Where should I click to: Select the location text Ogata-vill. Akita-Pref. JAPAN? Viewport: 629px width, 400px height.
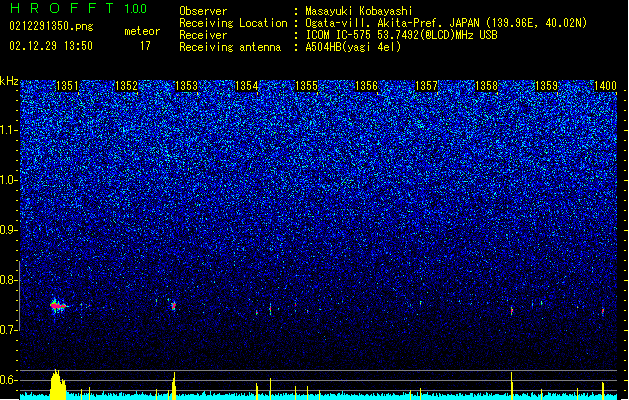tap(392, 23)
